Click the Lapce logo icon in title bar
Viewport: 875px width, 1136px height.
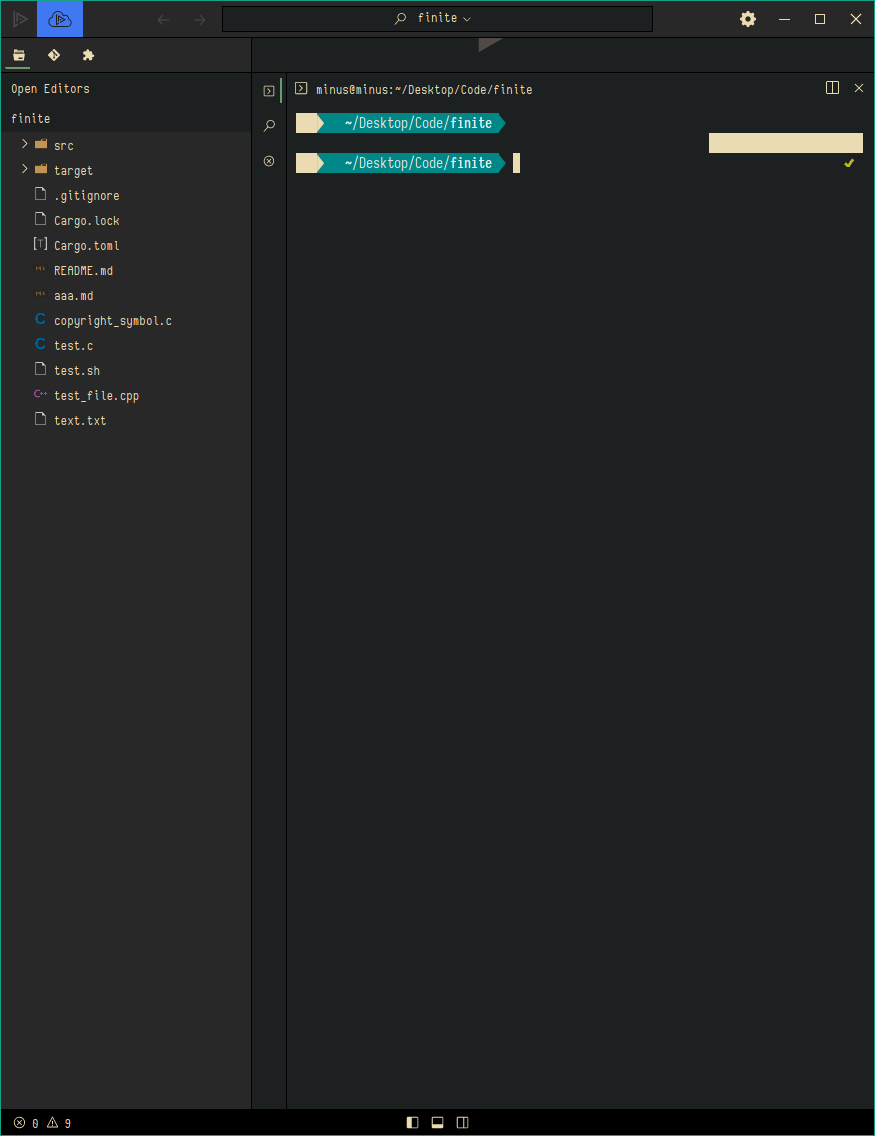tap(20, 19)
